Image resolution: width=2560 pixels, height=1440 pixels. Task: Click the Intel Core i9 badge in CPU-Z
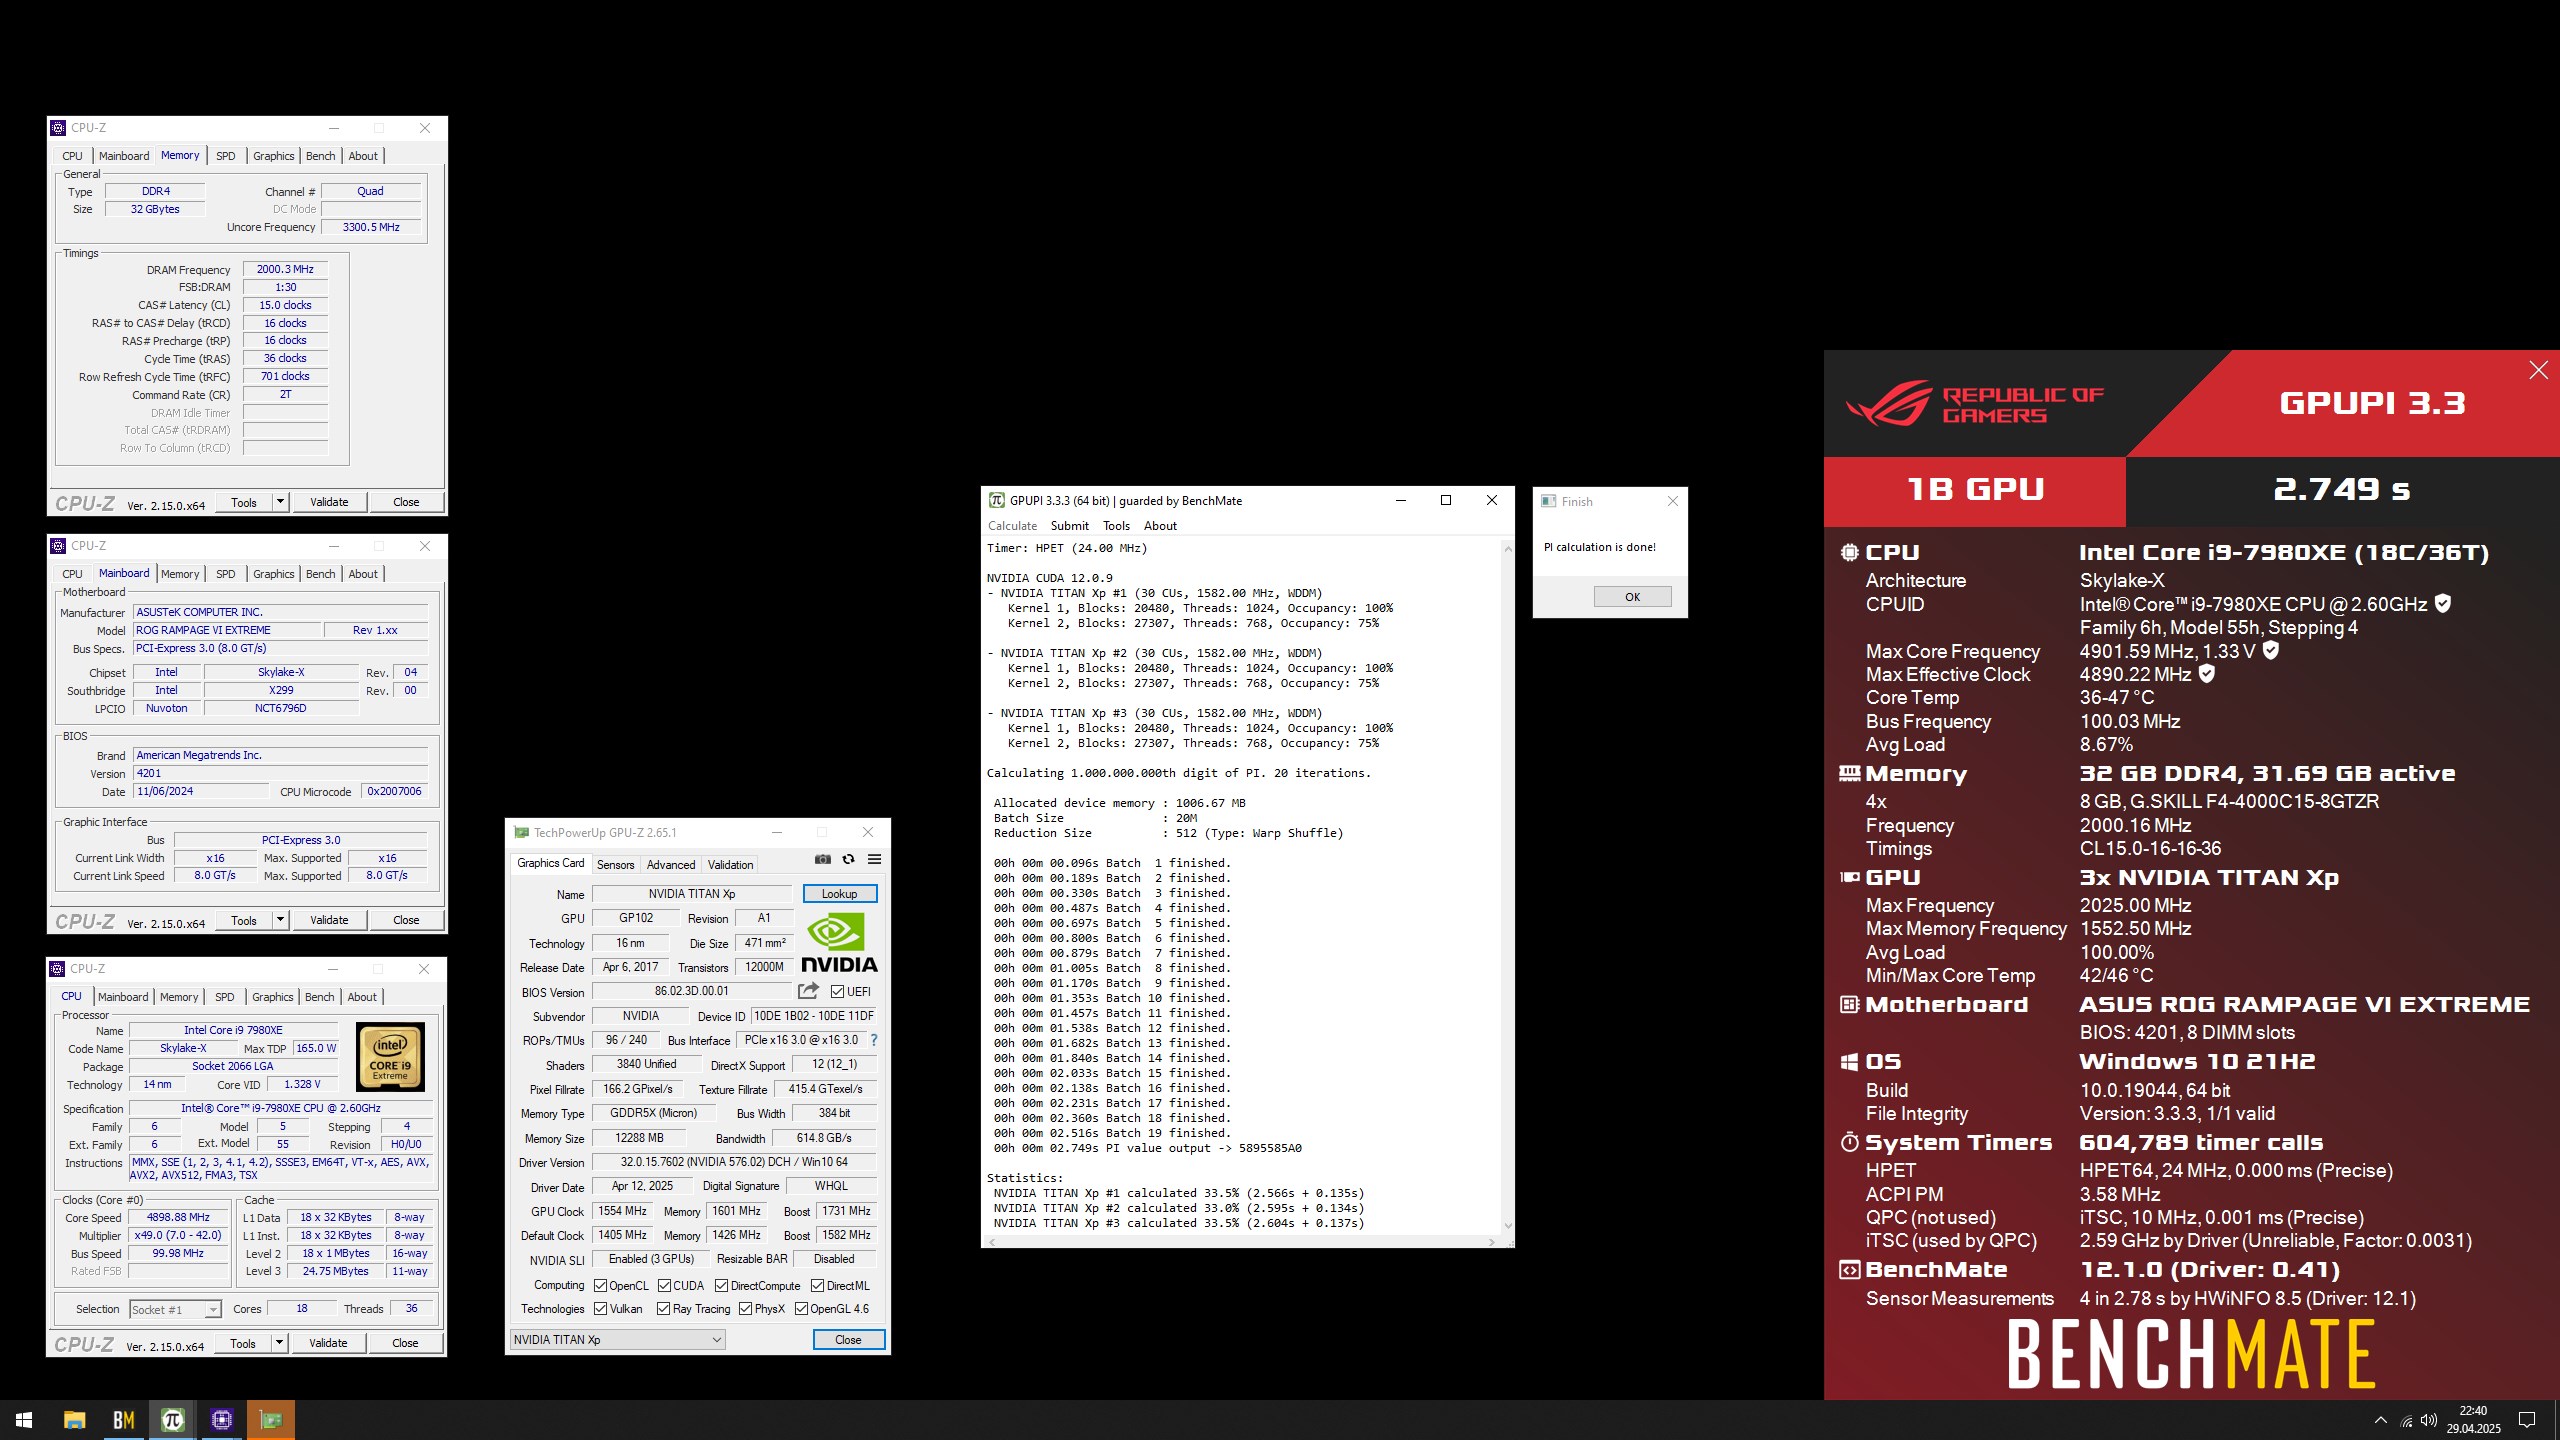(x=391, y=1056)
